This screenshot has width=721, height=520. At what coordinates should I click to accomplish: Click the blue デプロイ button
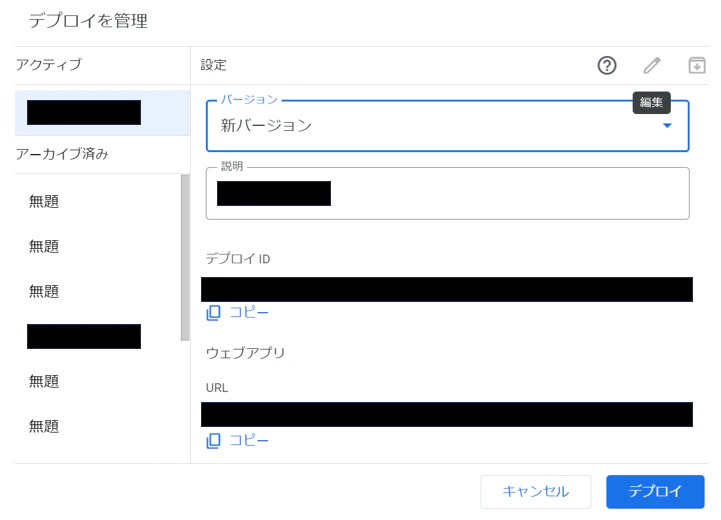tap(655, 491)
